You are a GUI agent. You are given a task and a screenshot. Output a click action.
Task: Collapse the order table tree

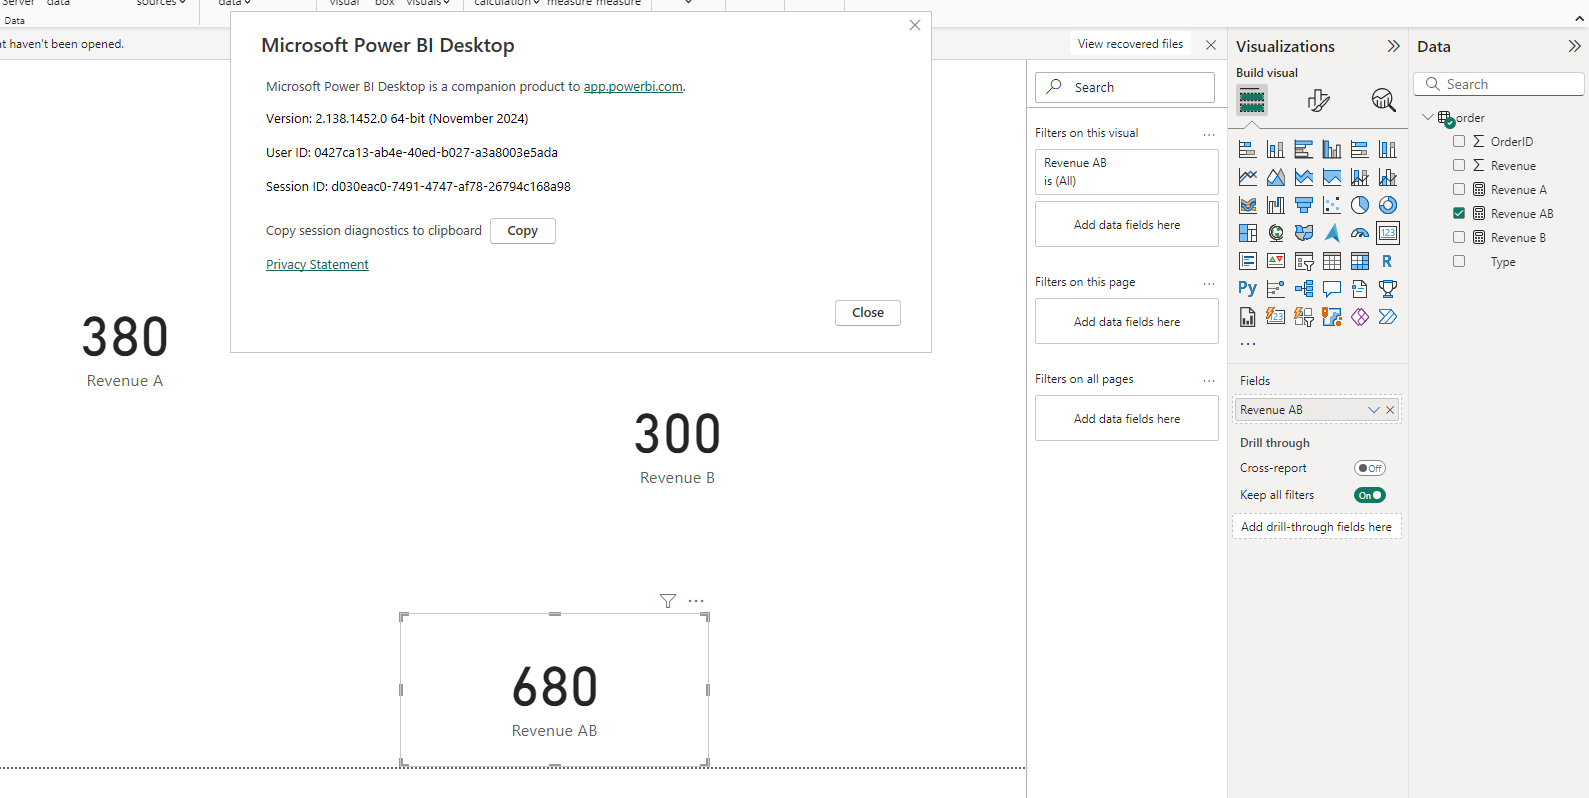point(1427,117)
